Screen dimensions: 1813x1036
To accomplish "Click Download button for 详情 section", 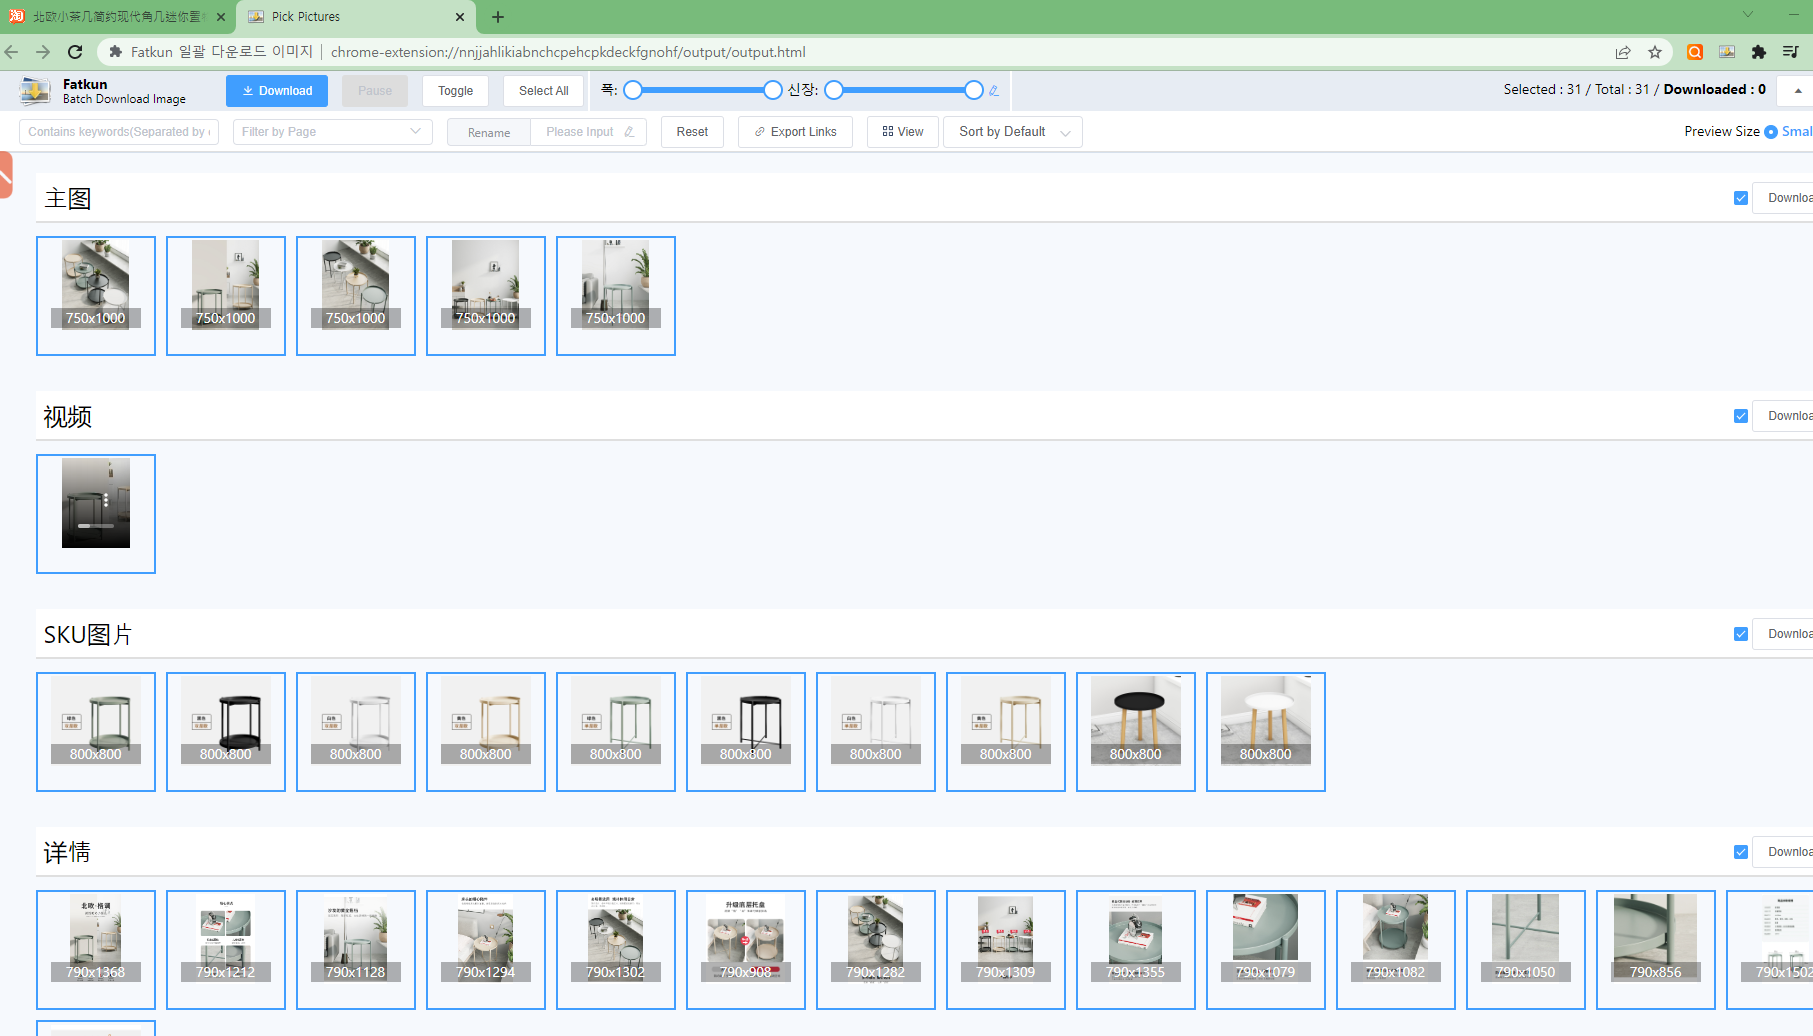I will [x=1783, y=852].
